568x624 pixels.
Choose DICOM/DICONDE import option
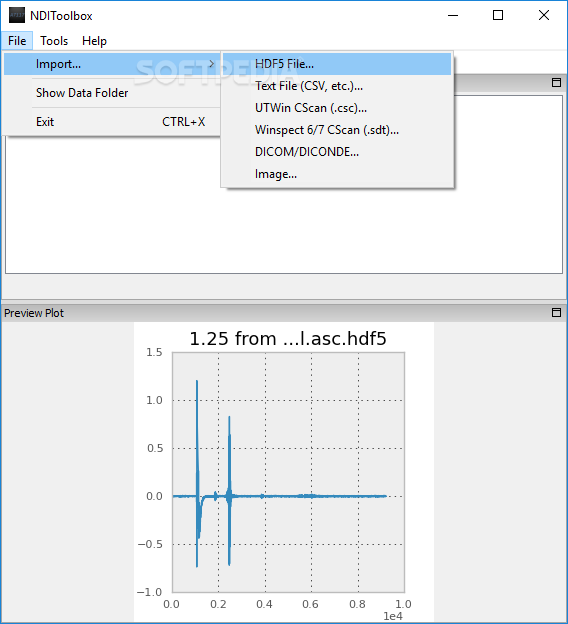tap(337, 152)
